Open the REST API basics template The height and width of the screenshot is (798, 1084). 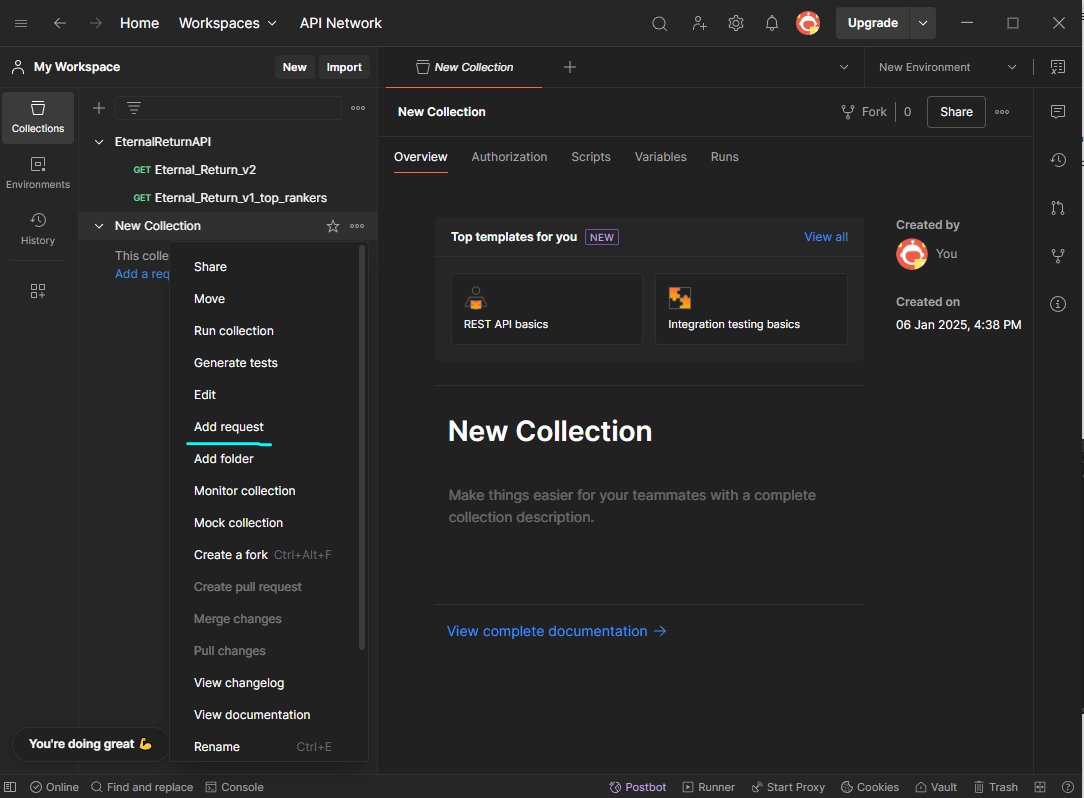tap(546, 309)
